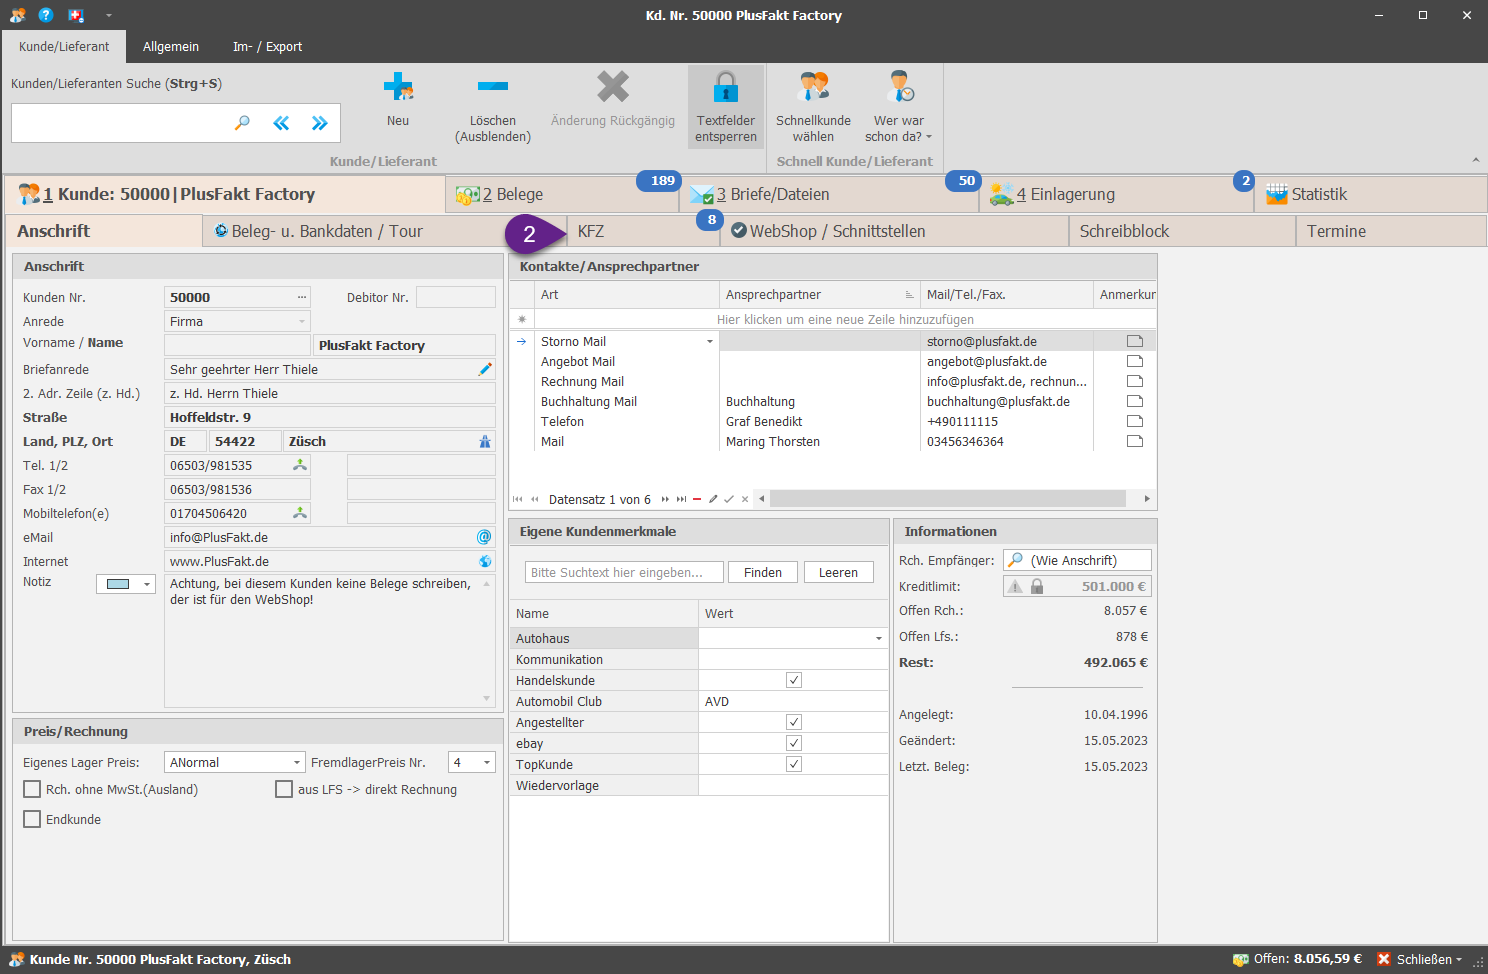Click the Neu customer icon
The height and width of the screenshot is (974, 1488).
click(398, 88)
